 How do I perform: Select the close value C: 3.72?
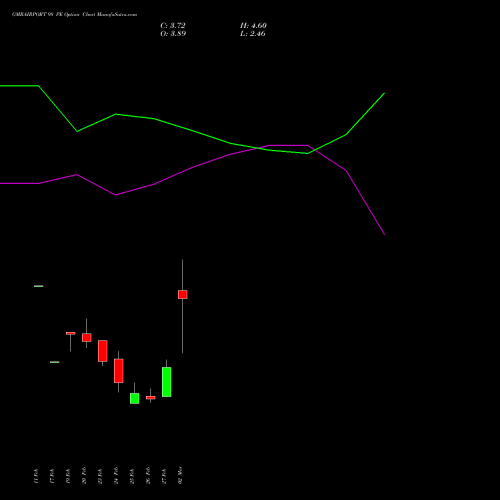tap(173, 26)
